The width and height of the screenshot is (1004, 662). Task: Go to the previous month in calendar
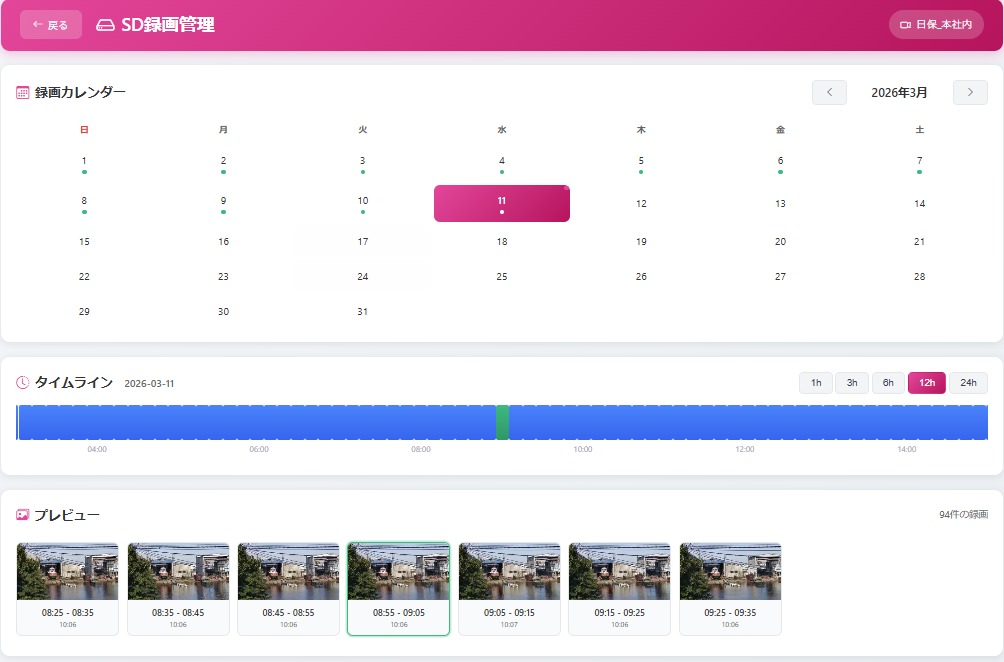(829, 93)
